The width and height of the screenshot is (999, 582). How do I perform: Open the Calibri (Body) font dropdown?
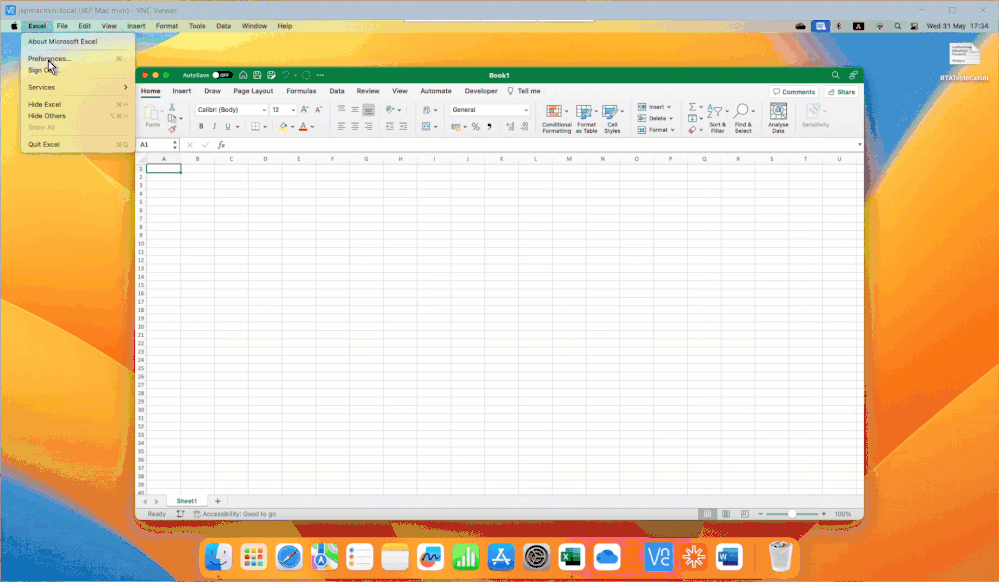263,110
